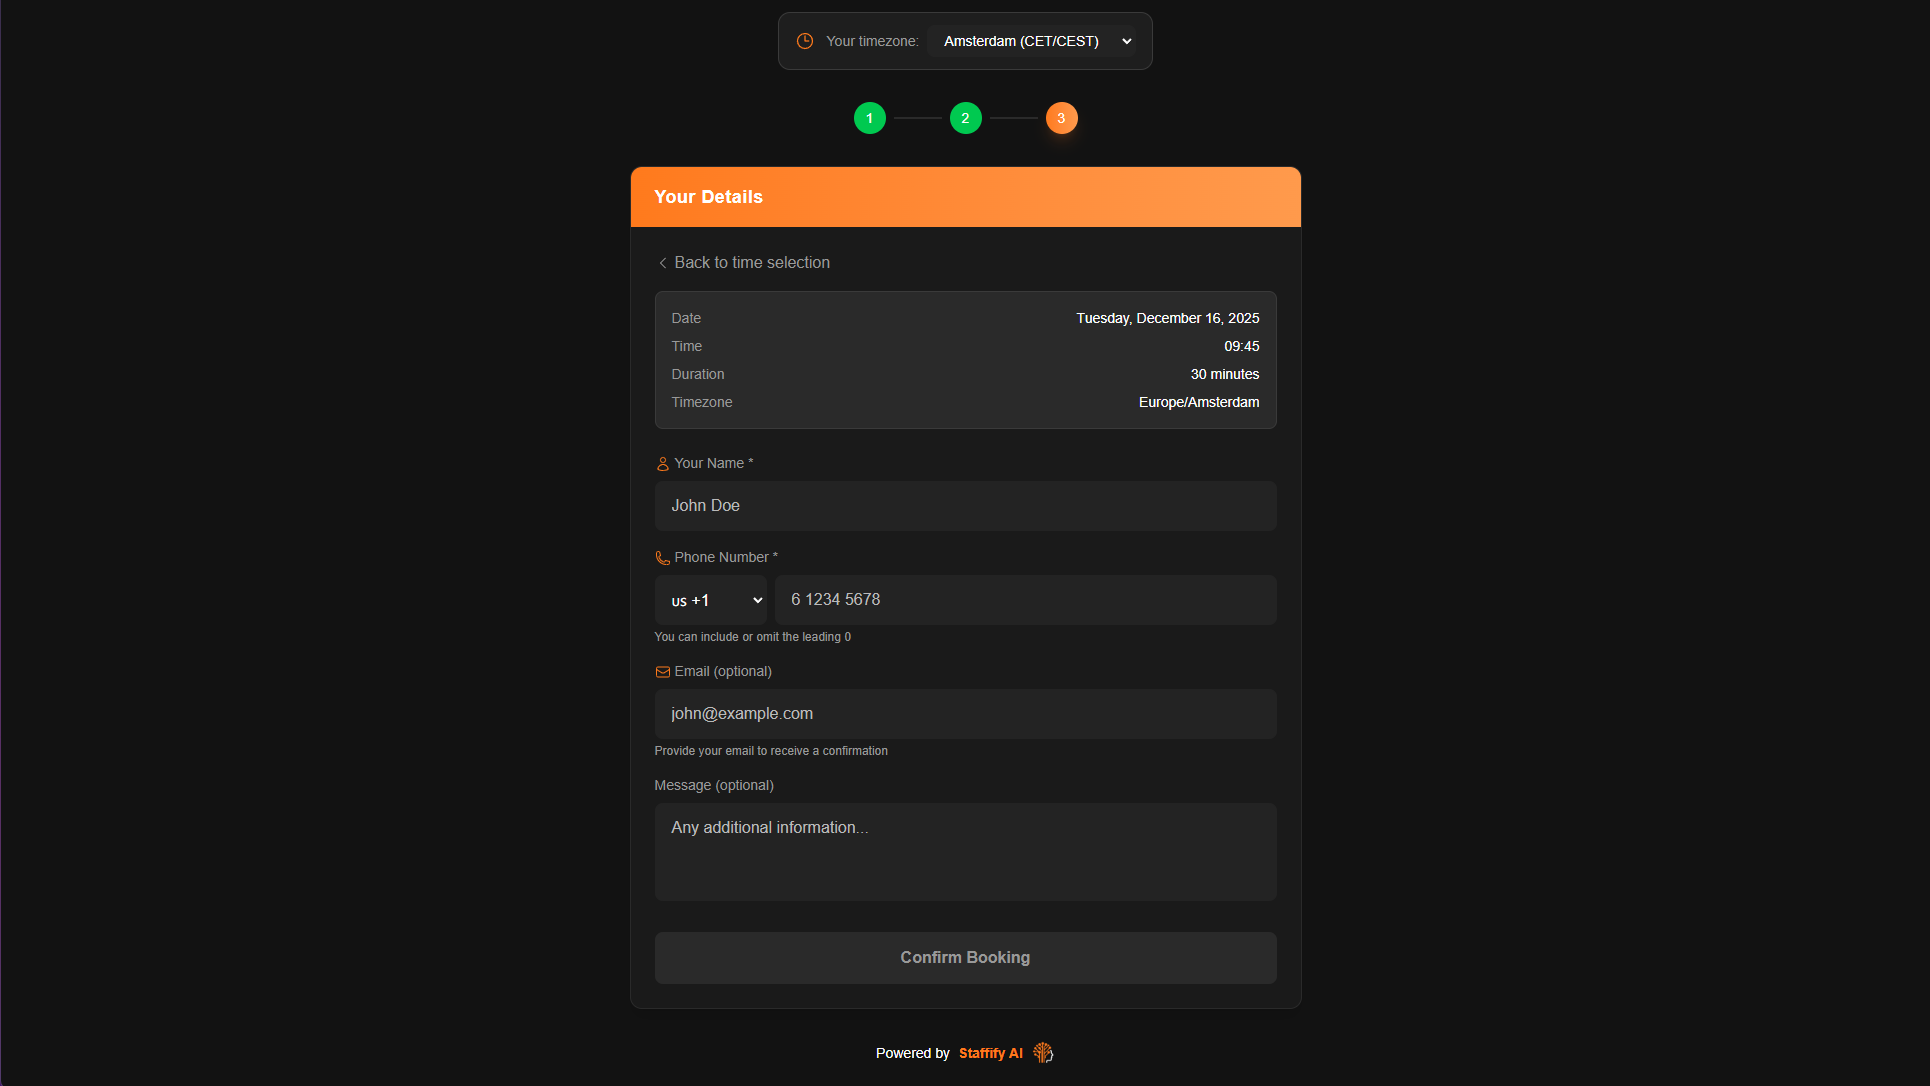Click the Email address input field
This screenshot has height=1086, width=1930.
(x=965, y=714)
